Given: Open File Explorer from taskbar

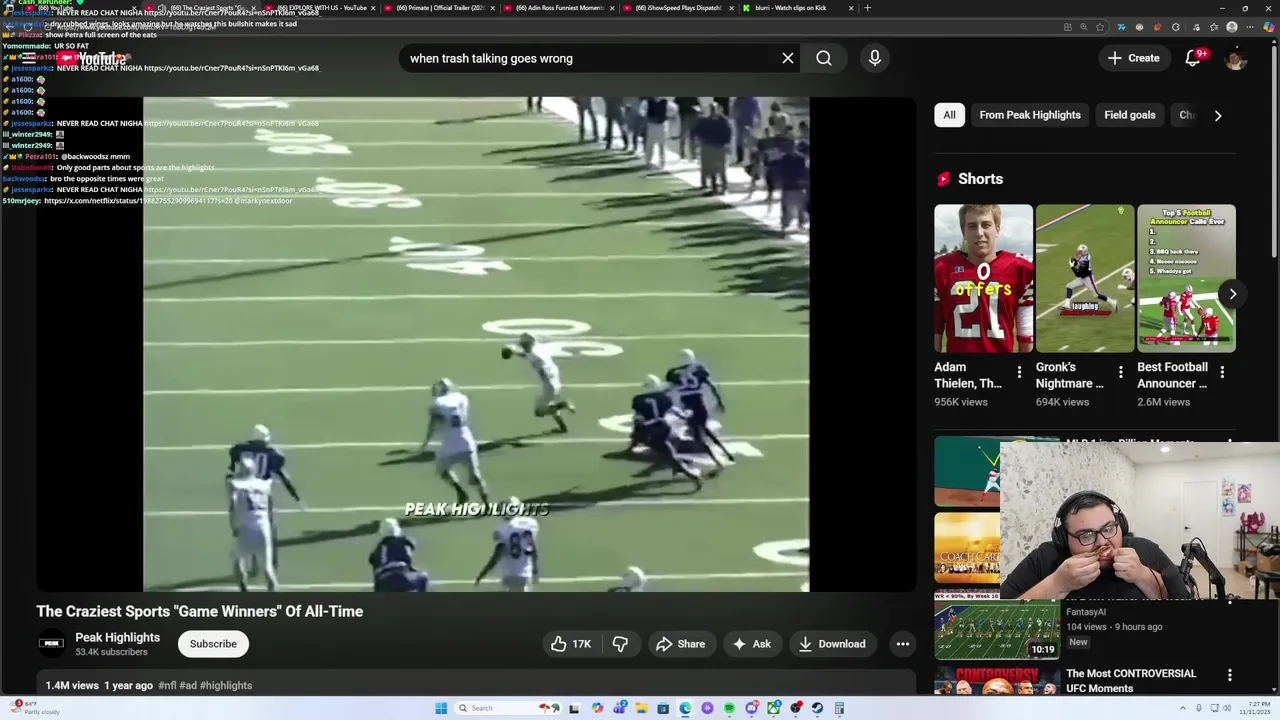Looking at the screenshot, I should point(642,708).
